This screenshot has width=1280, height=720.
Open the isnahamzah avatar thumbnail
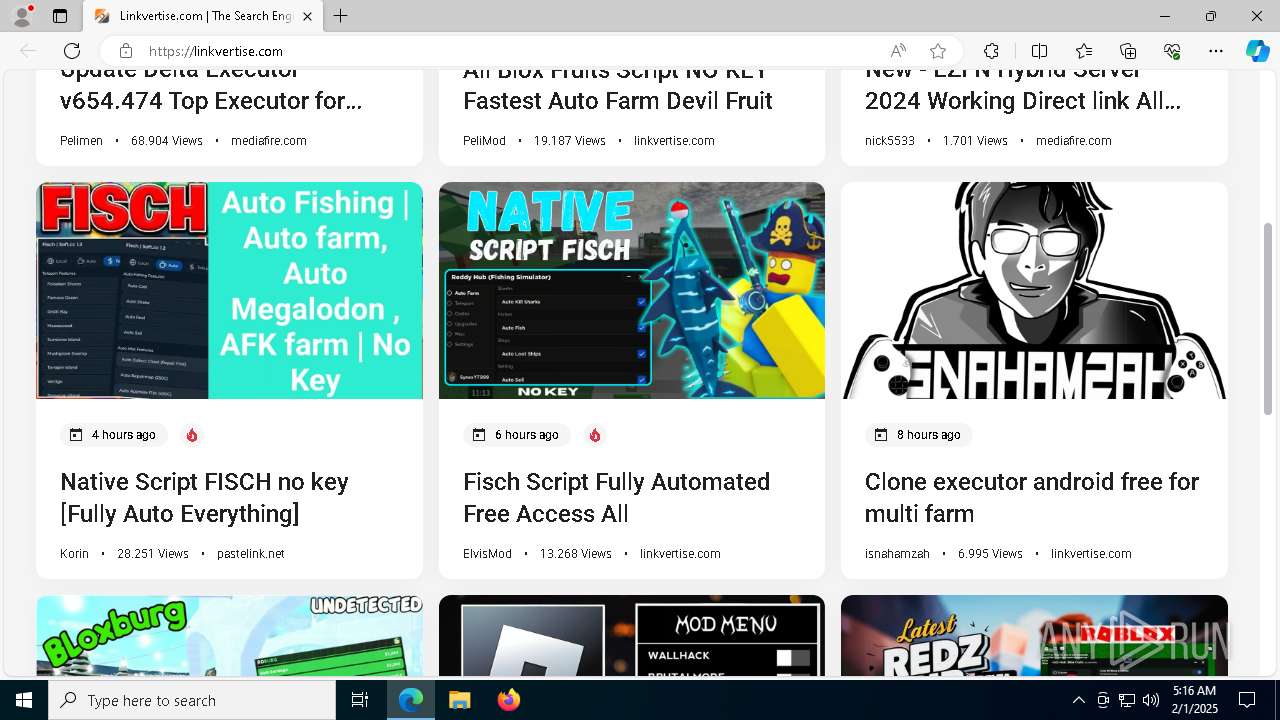pos(1034,290)
